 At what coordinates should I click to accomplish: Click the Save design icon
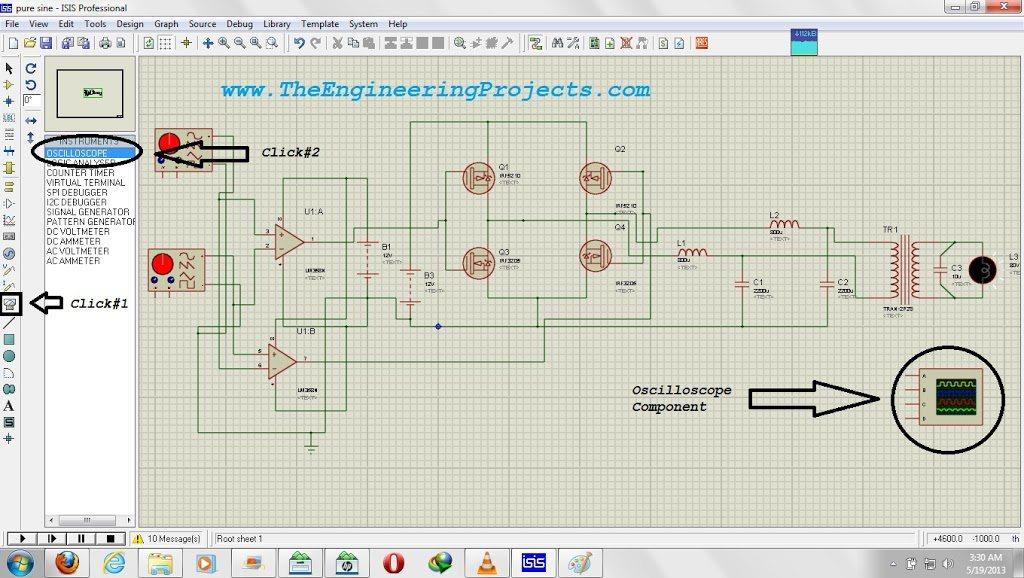(47, 43)
